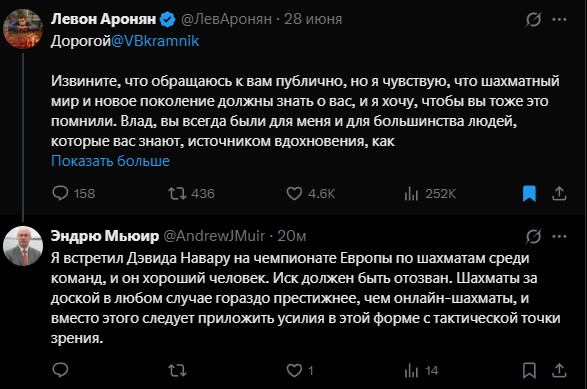Share Levon Aronian's post
The height and width of the screenshot is (389, 587).
(559, 194)
